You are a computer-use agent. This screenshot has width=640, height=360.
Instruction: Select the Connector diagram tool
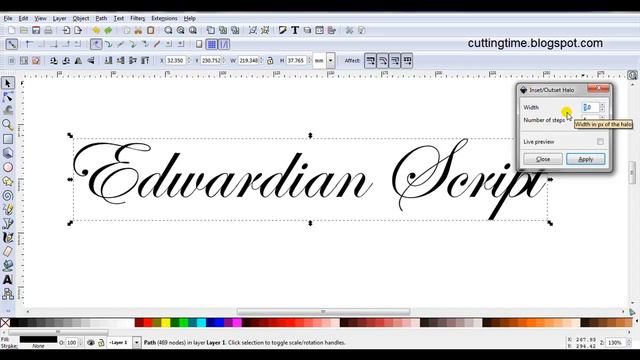8,294
